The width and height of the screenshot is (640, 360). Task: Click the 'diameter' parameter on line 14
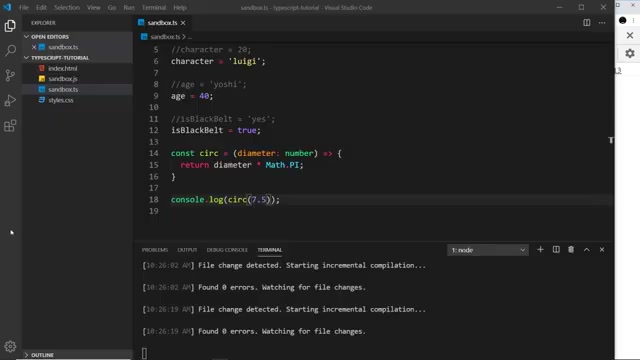(x=256, y=153)
